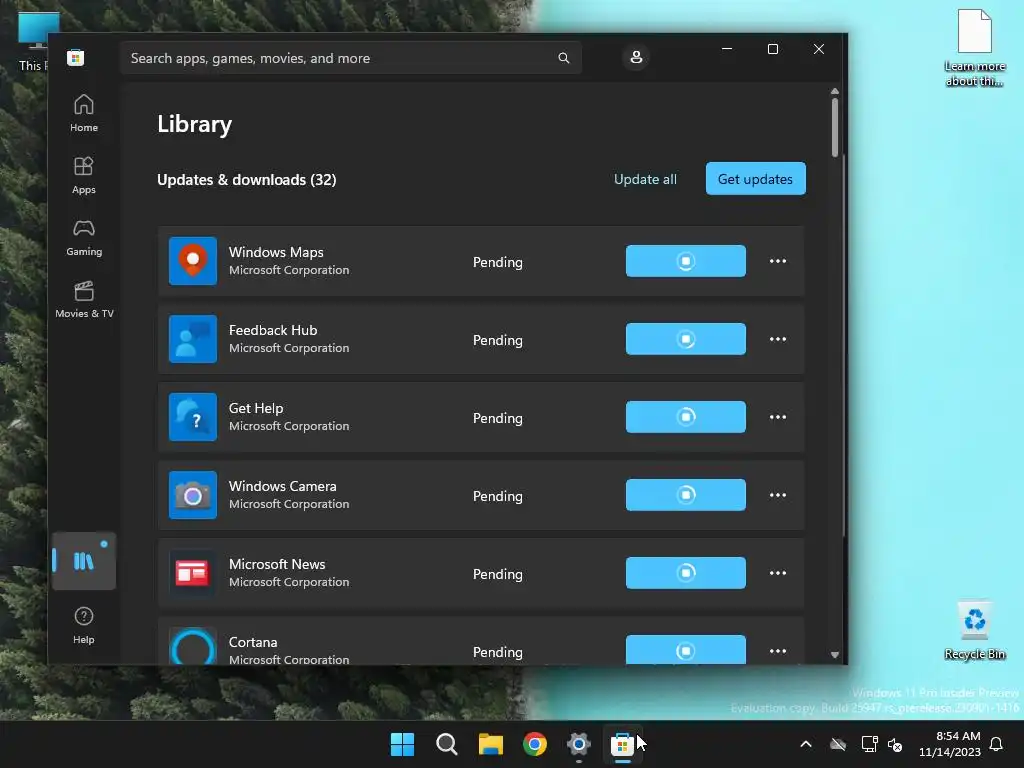Screen dimensions: 1024x768
Task: Focus the Search apps, games, movies field
Action: [351, 58]
